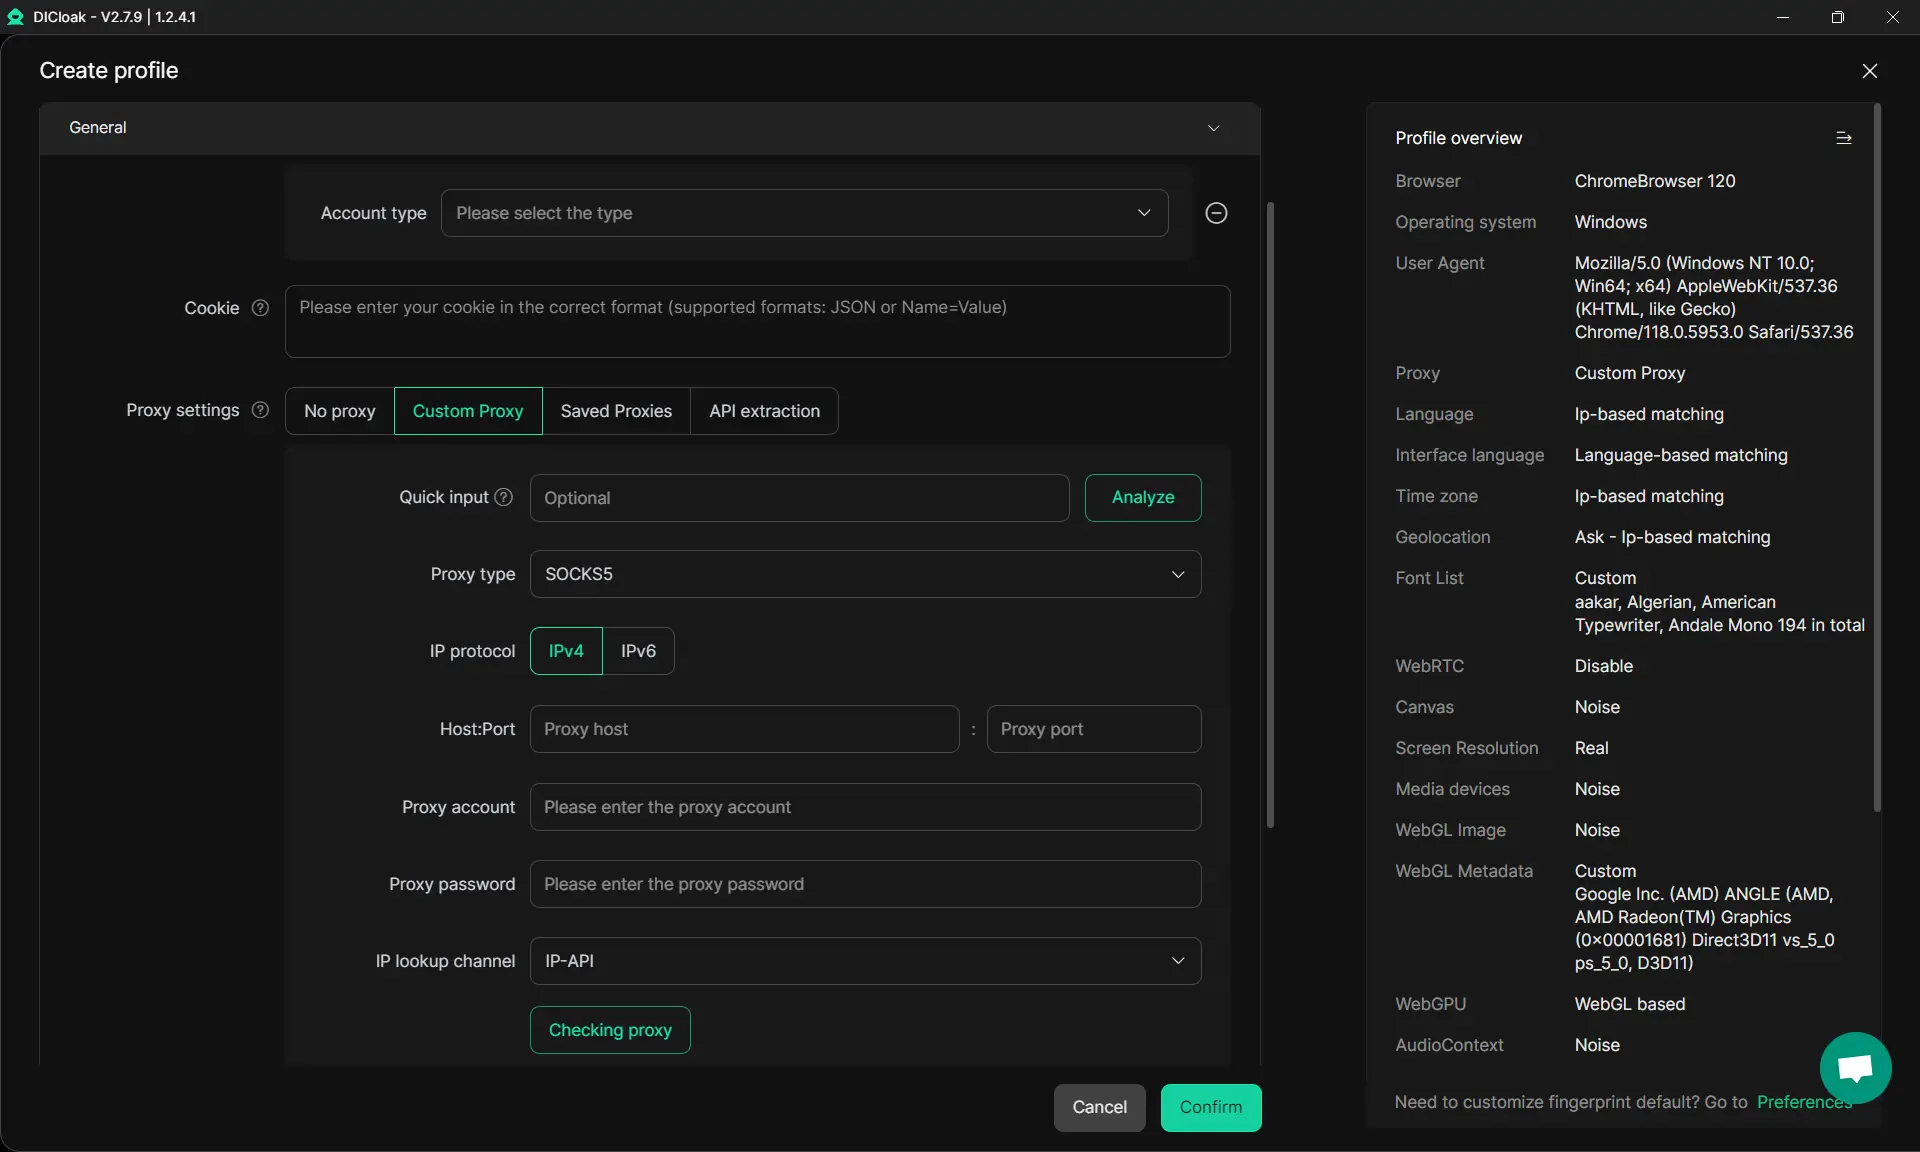This screenshot has width=1920, height=1152.
Task: Click the Quick input help icon
Action: tap(504, 497)
